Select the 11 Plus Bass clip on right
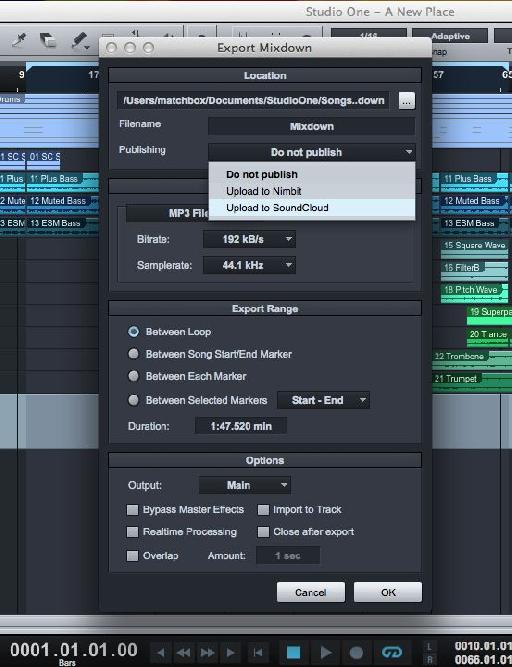The image size is (512, 667). [x=475, y=181]
